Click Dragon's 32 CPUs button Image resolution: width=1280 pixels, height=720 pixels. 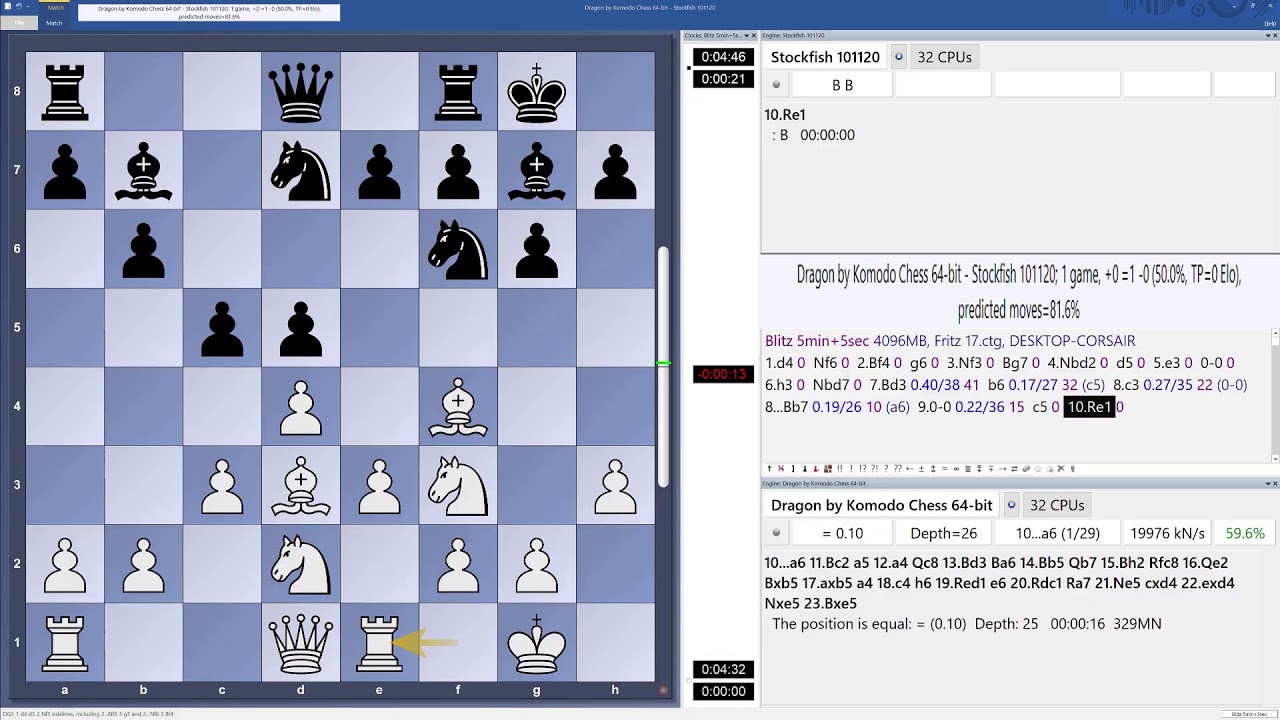(x=1057, y=505)
